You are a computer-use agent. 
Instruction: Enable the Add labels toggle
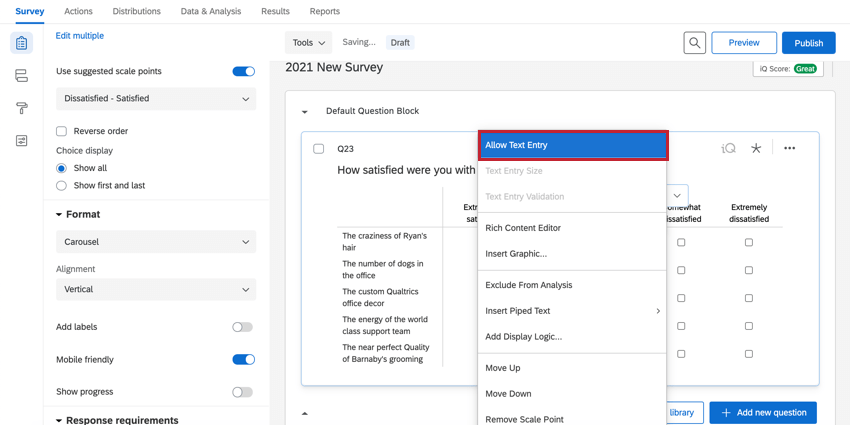[242, 327]
